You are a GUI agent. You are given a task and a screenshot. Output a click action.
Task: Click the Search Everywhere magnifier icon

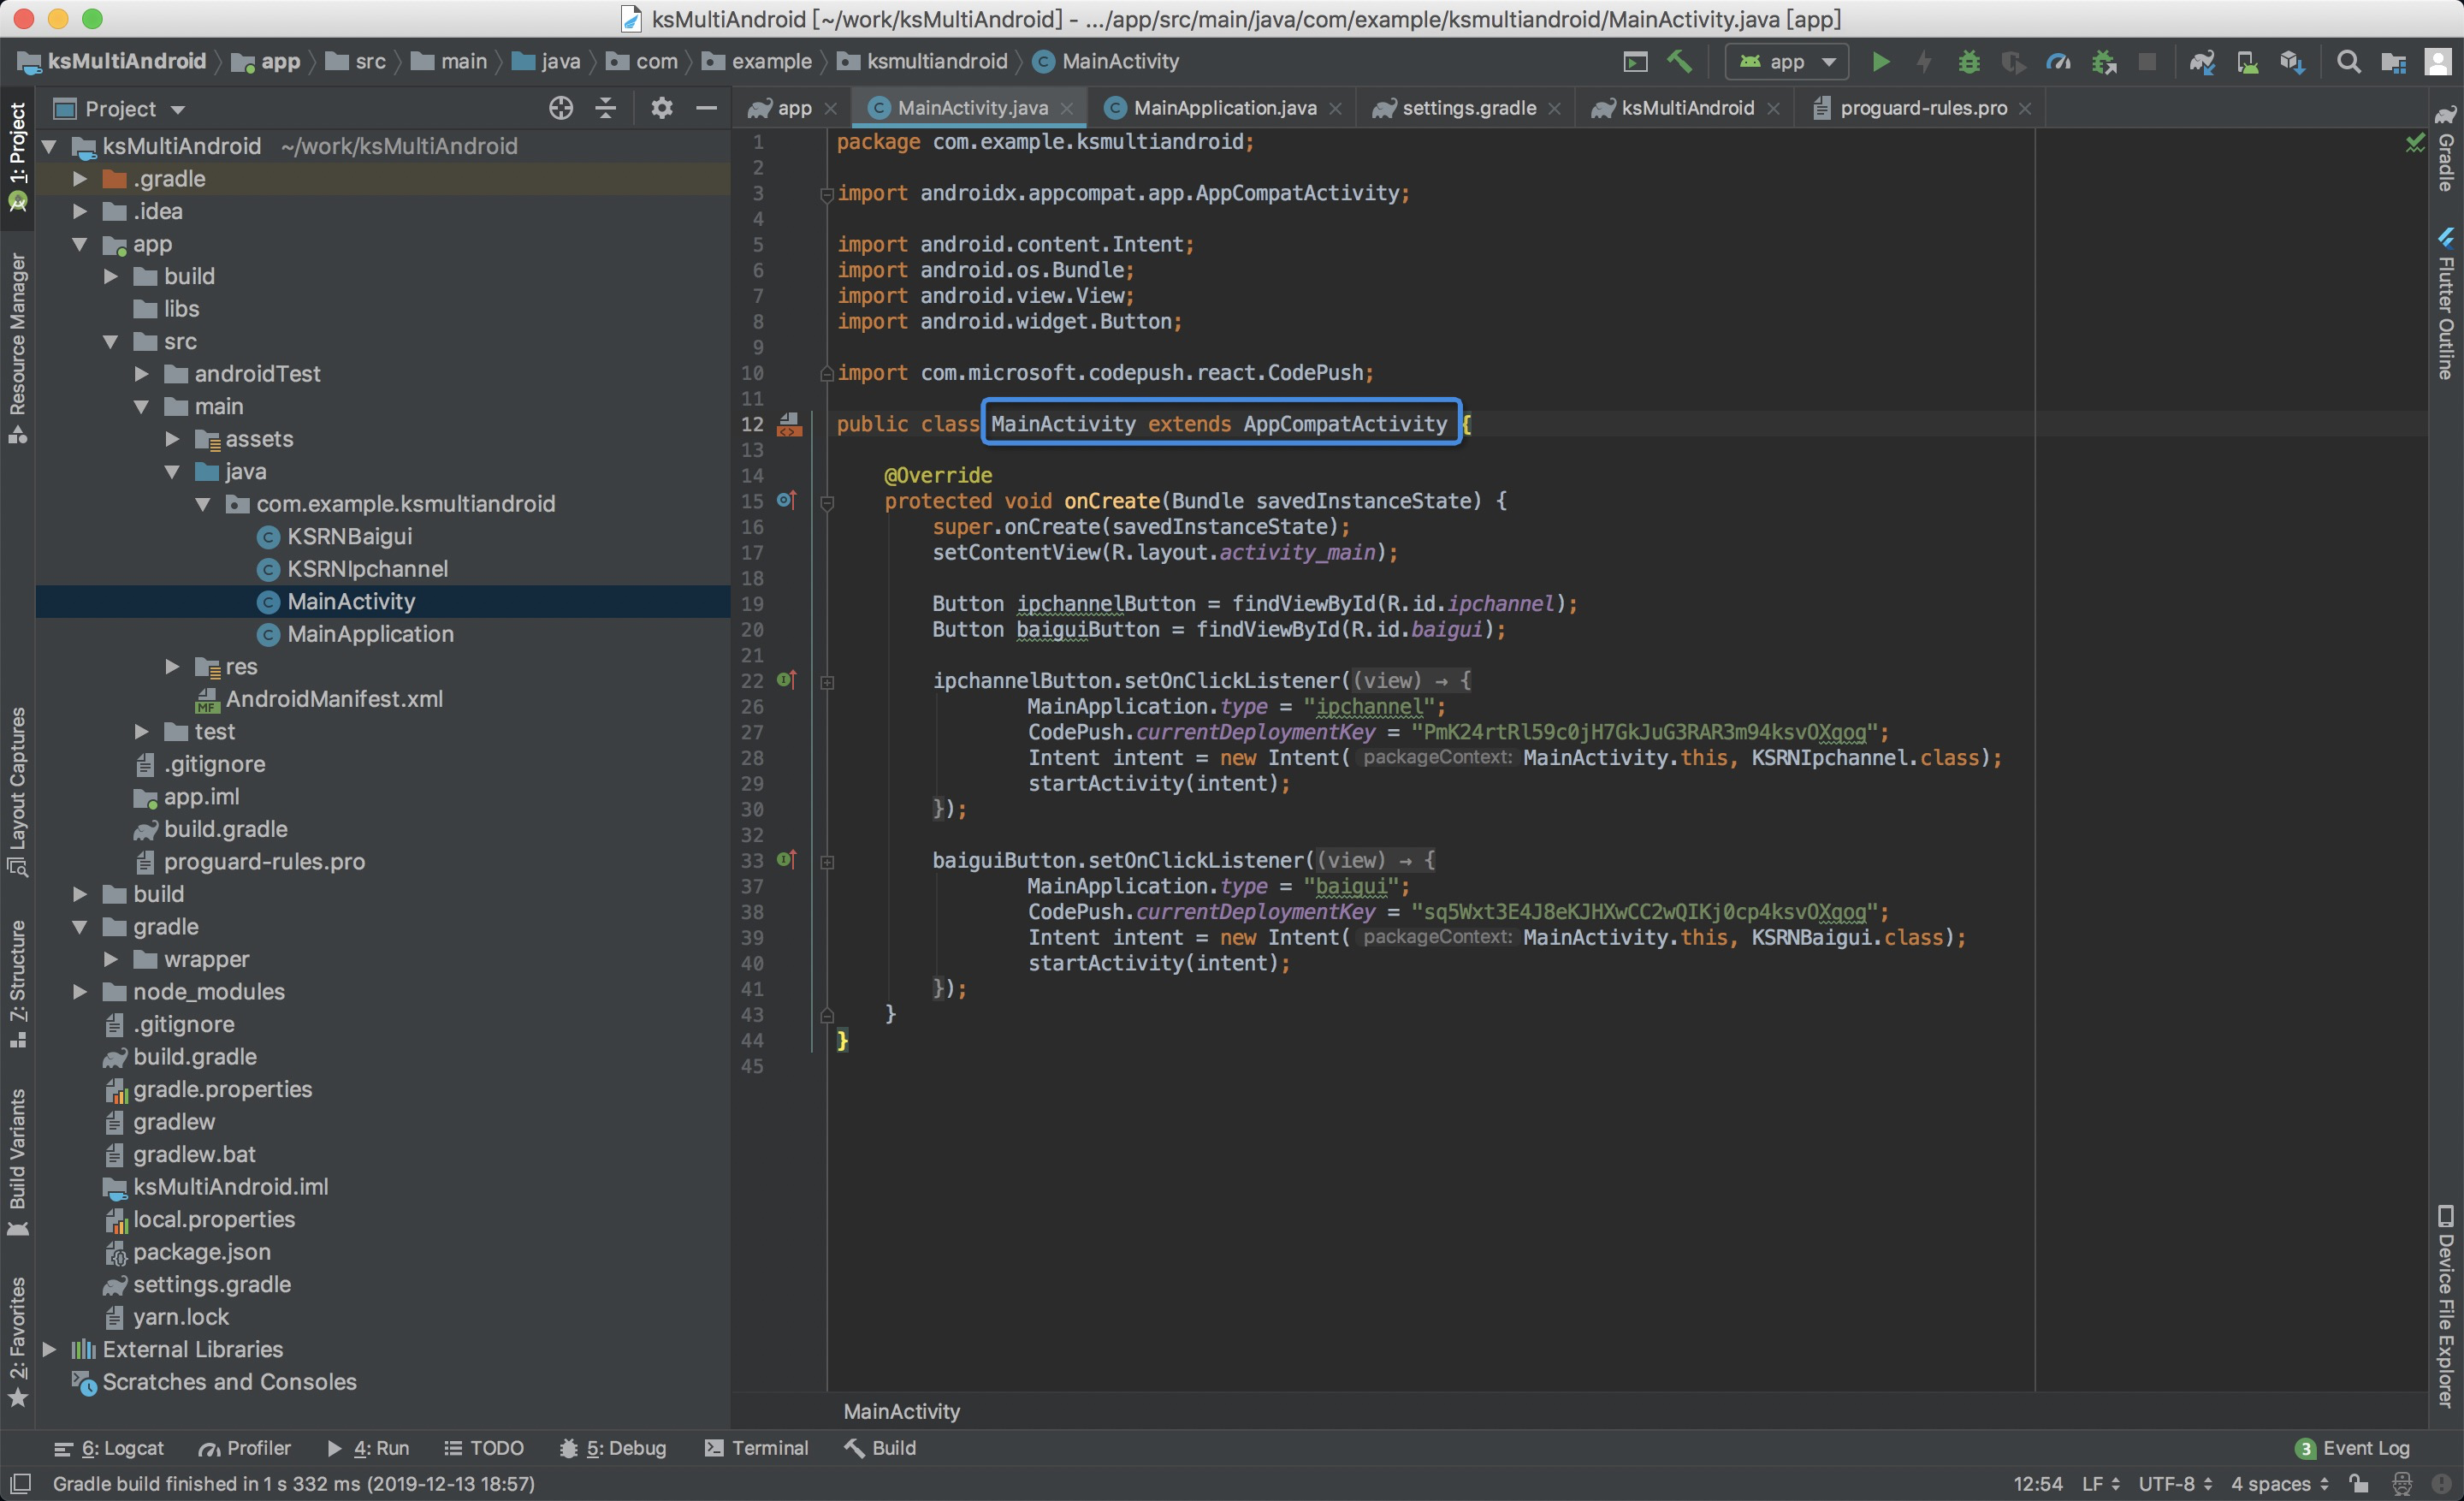[x=2348, y=62]
